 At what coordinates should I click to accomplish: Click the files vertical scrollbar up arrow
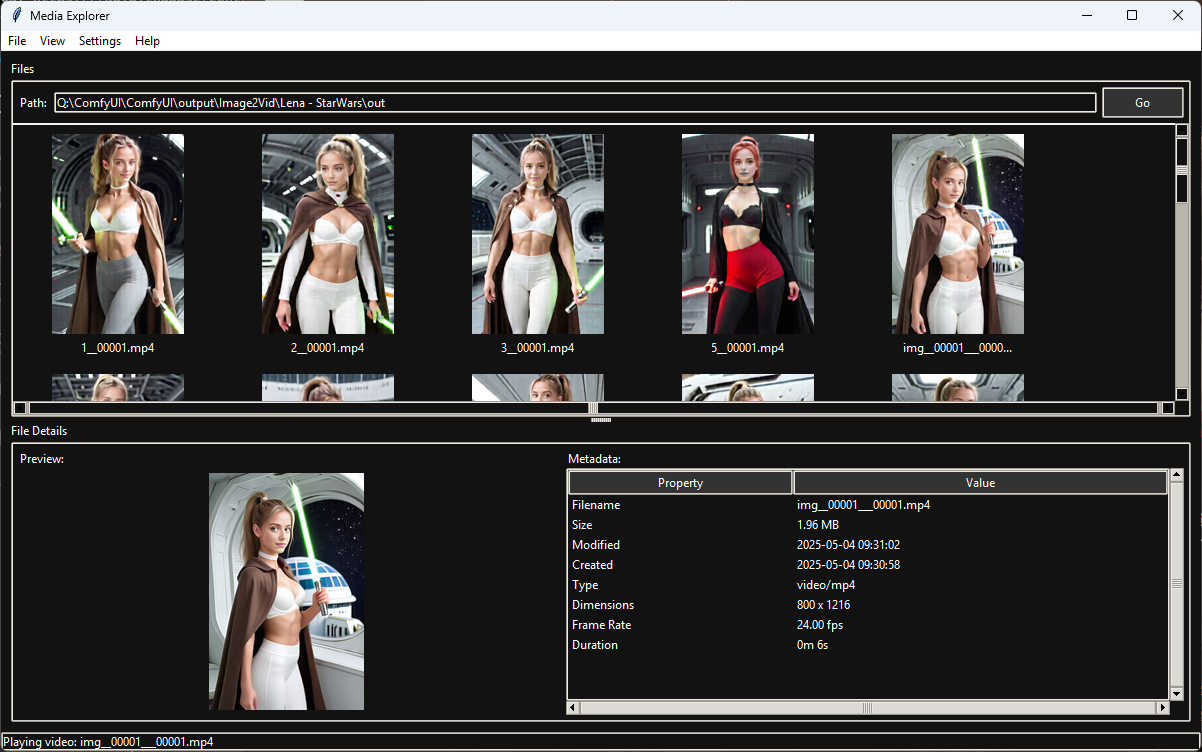(x=1182, y=131)
